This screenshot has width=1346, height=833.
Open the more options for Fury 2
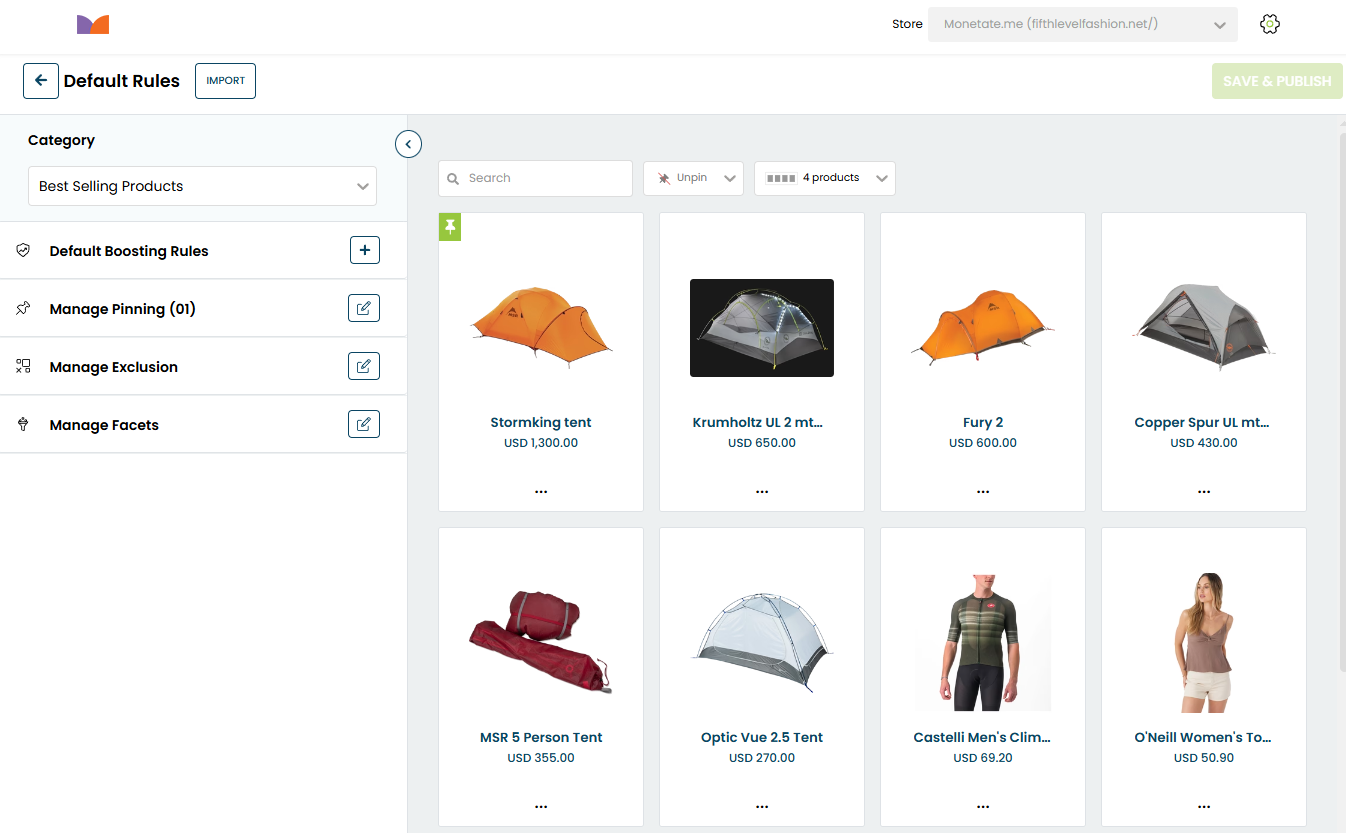pyautogui.click(x=983, y=491)
